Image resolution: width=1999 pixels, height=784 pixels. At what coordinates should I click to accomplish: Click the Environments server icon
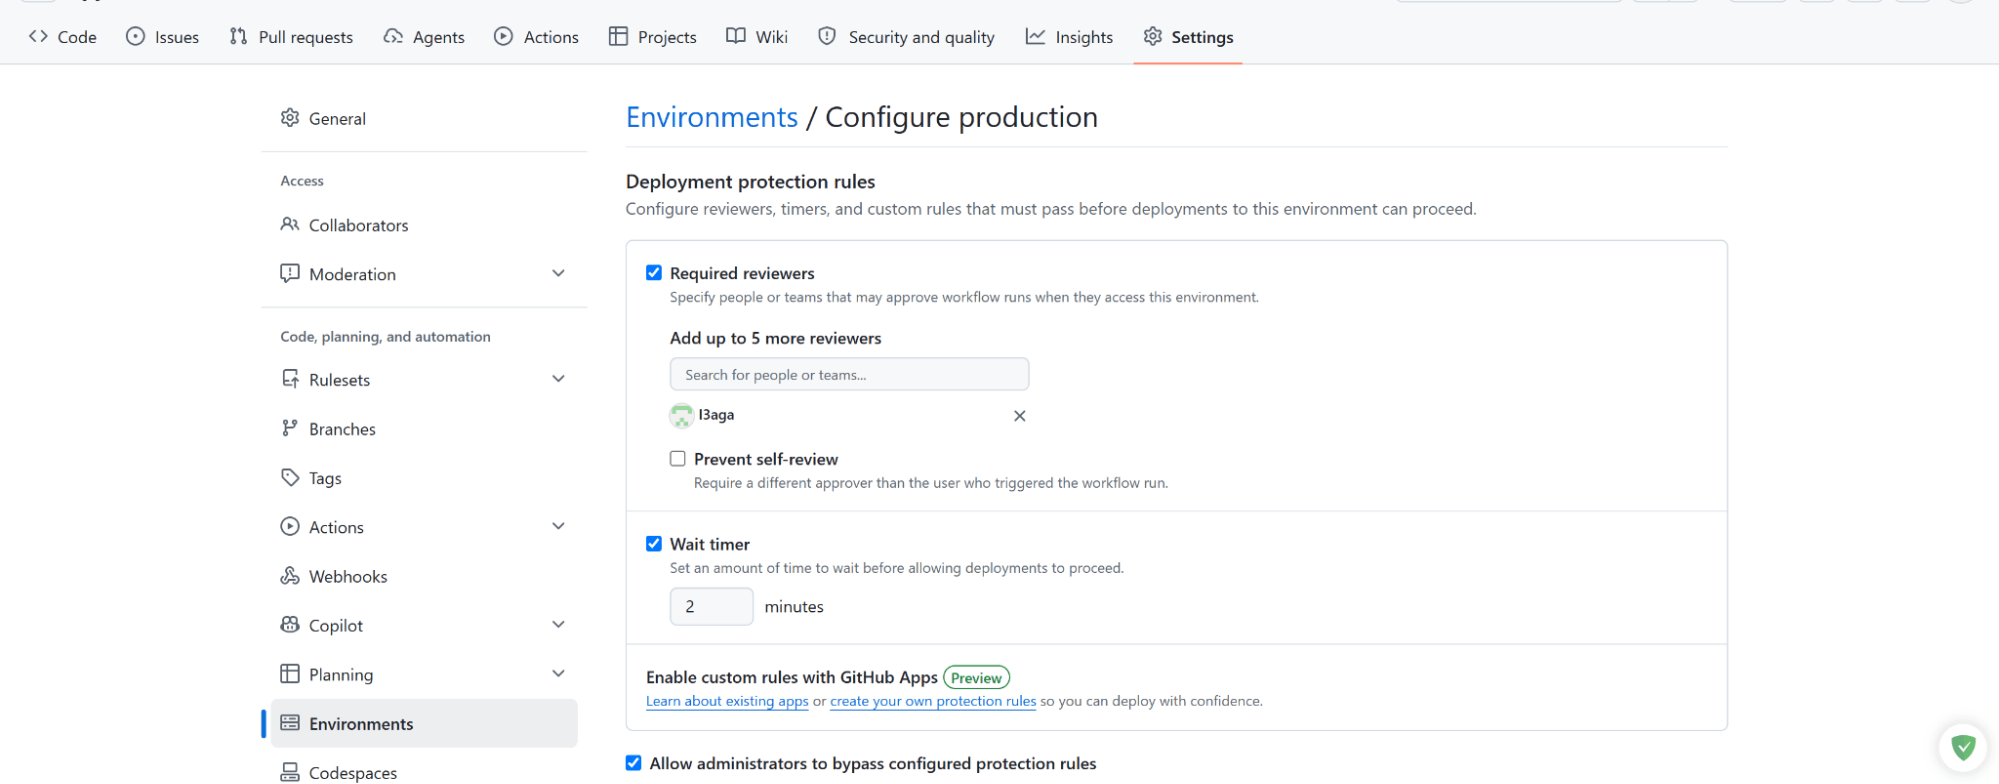pos(290,723)
